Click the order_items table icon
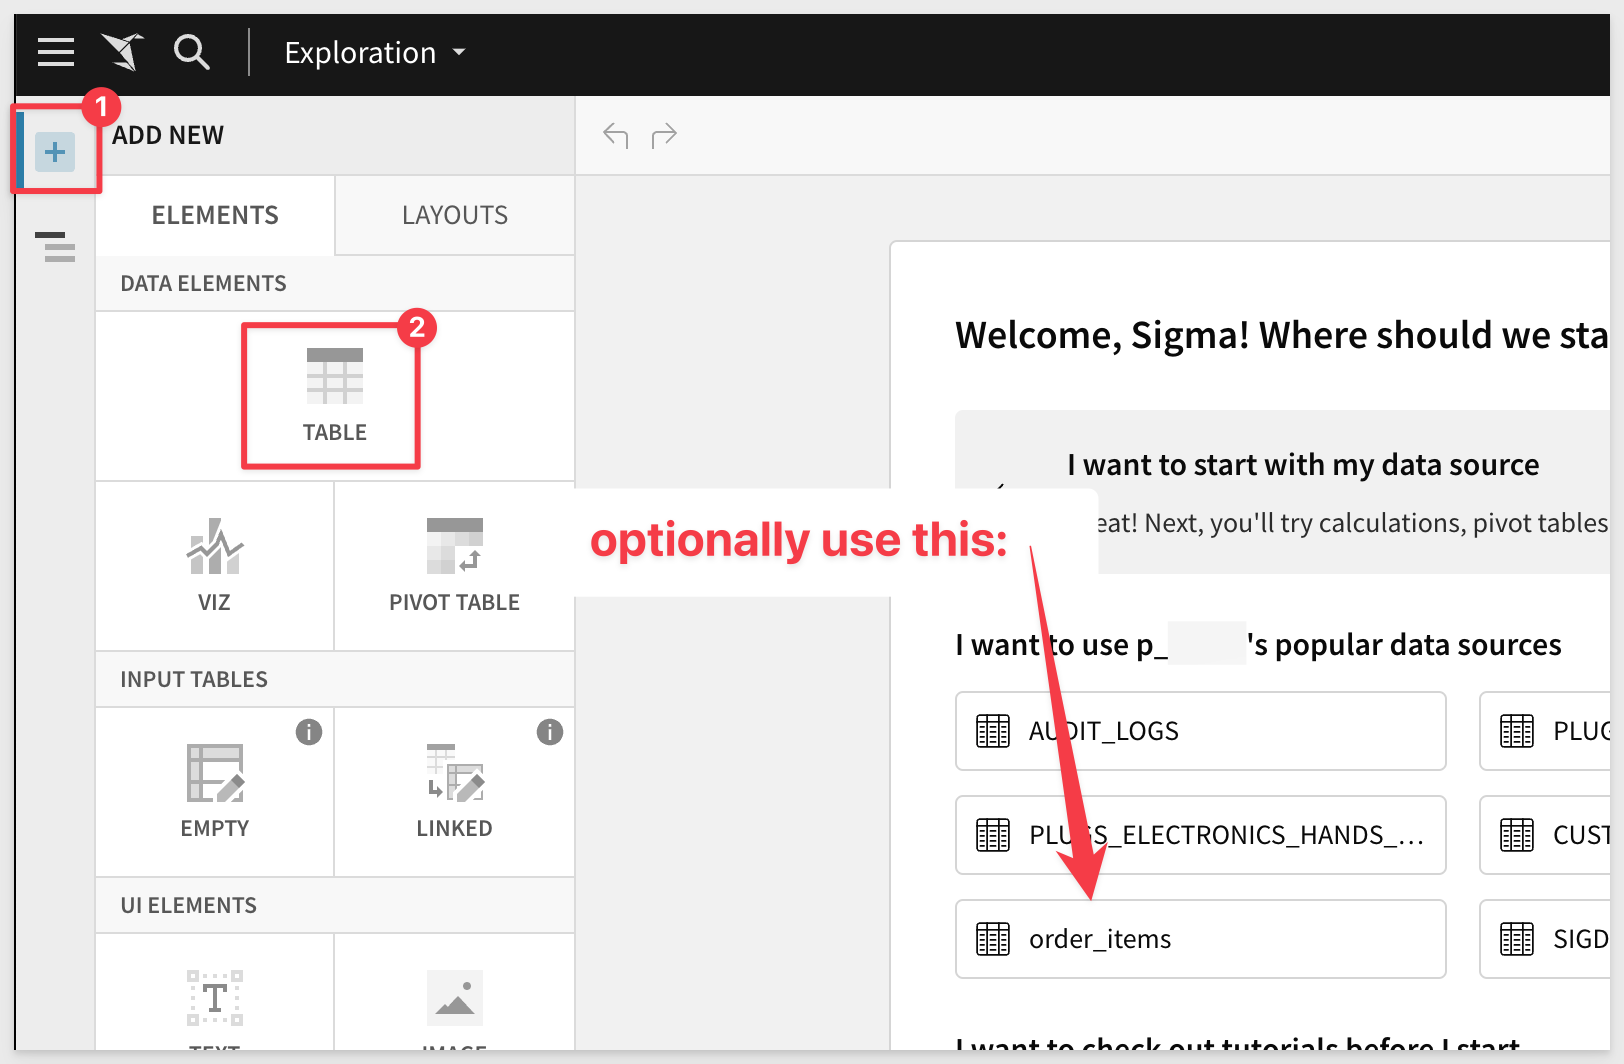Image resolution: width=1624 pixels, height=1064 pixels. [x=993, y=939]
